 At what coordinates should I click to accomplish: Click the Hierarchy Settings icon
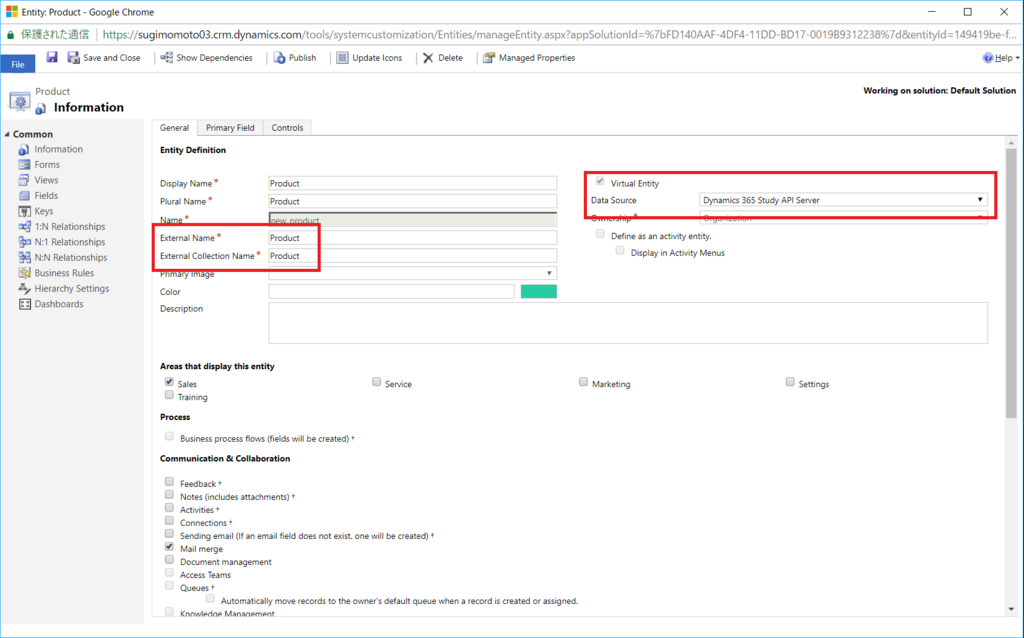[24, 289]
